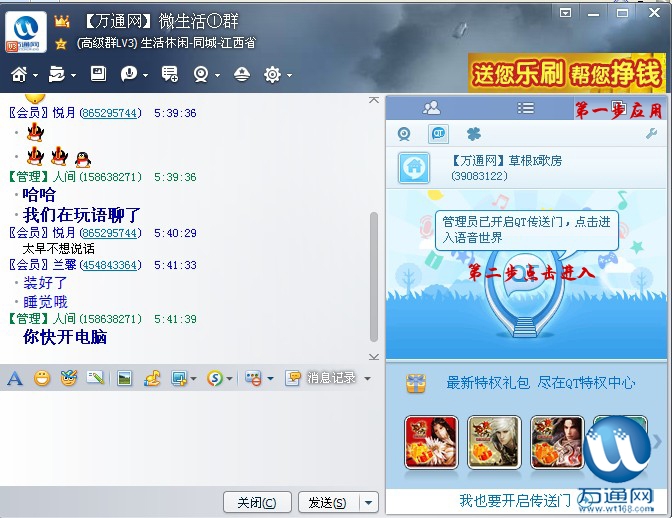Open 最新特权礼包 尽在QT特权中心 link
Viewport: 672px width, 518px height.
click(540, 383)
